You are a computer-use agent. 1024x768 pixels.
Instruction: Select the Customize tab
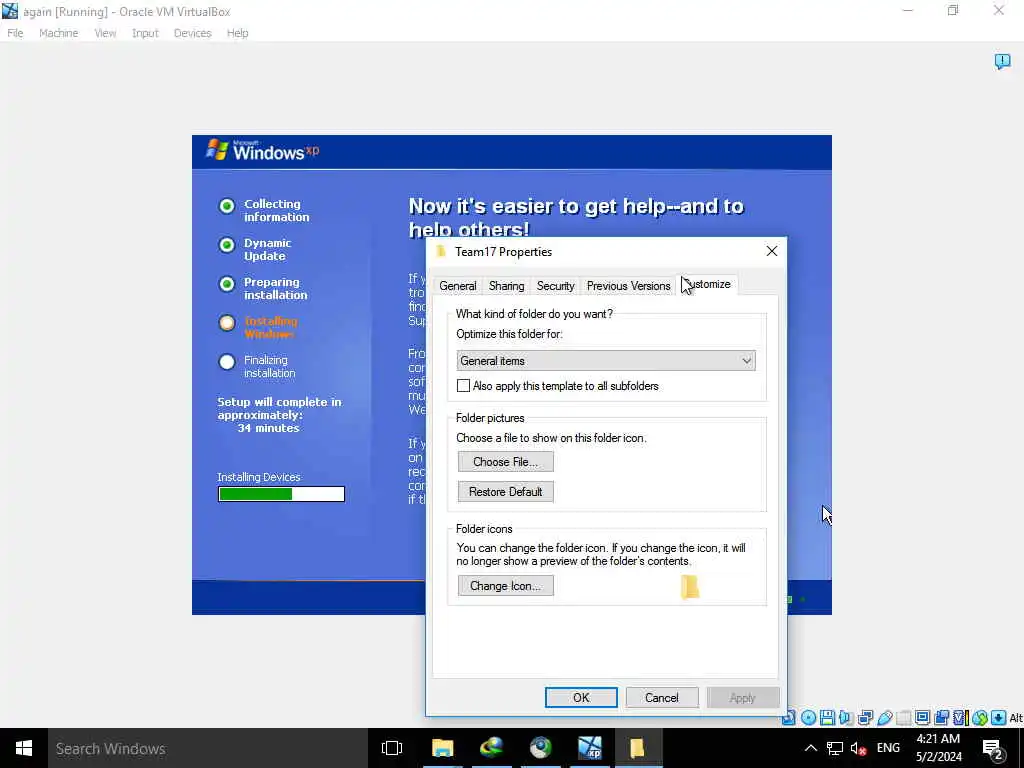tap(708, 284)
